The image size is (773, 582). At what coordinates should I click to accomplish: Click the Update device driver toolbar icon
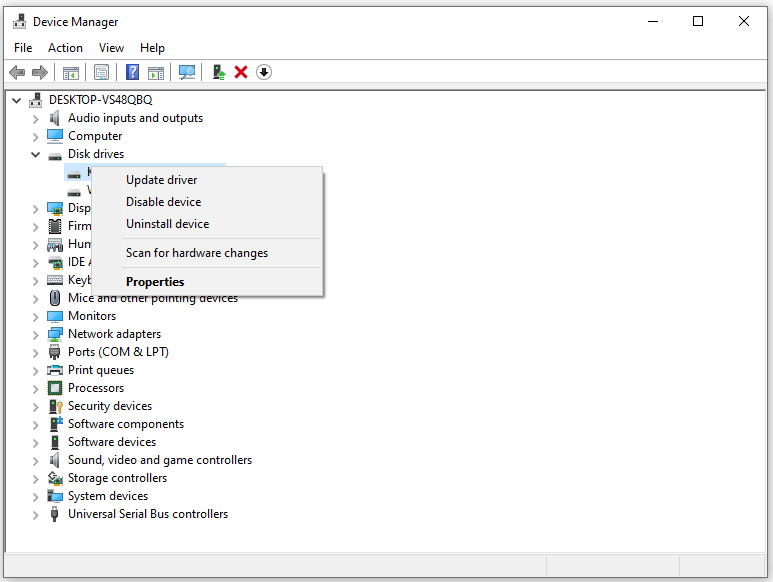218,72
